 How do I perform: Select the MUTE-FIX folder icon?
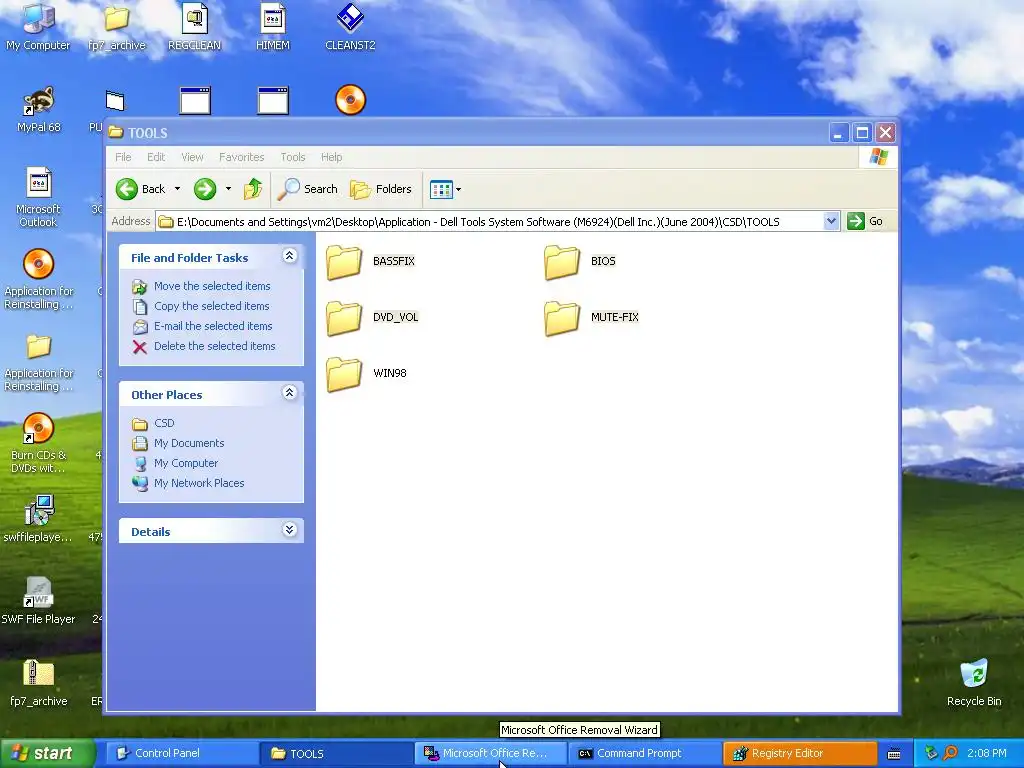tap(562, 318)
